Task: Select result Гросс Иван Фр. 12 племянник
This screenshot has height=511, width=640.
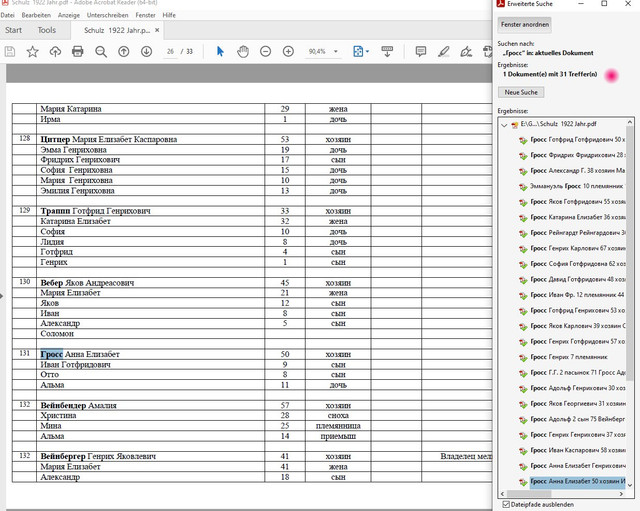Action: point(577,295)
